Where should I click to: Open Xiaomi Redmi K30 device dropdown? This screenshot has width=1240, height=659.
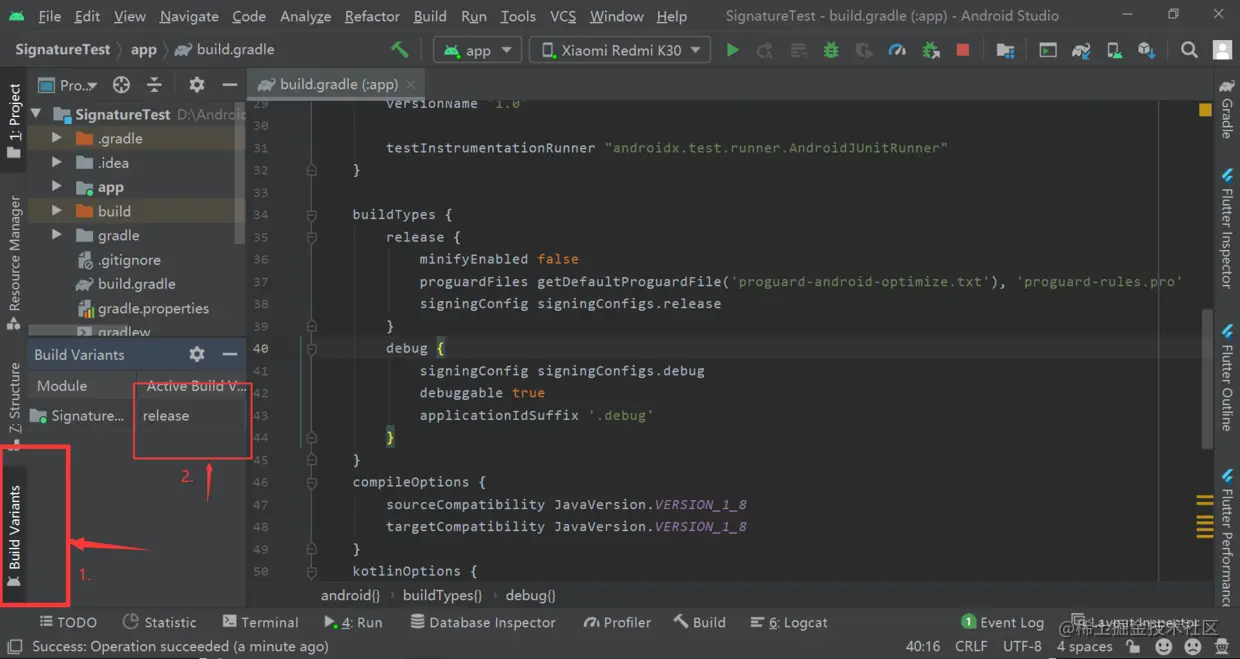click(x=620, y=50)
